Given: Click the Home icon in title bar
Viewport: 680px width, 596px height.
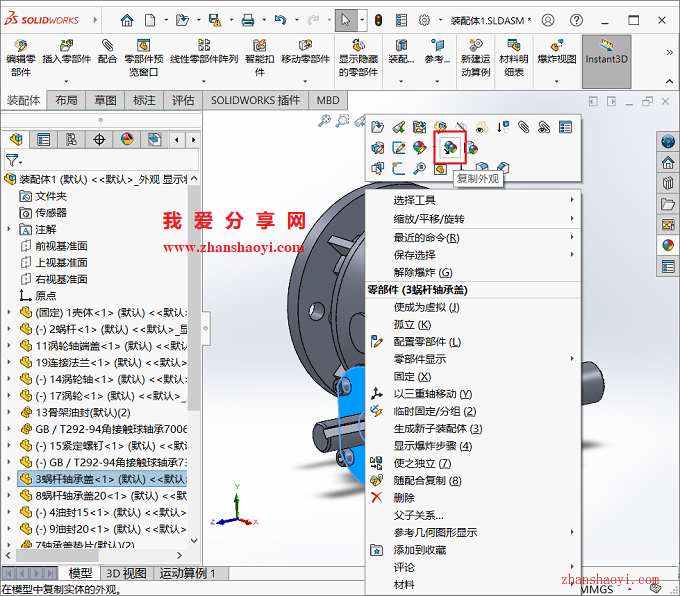Looking at the screenshot, I should click(127, 20).
